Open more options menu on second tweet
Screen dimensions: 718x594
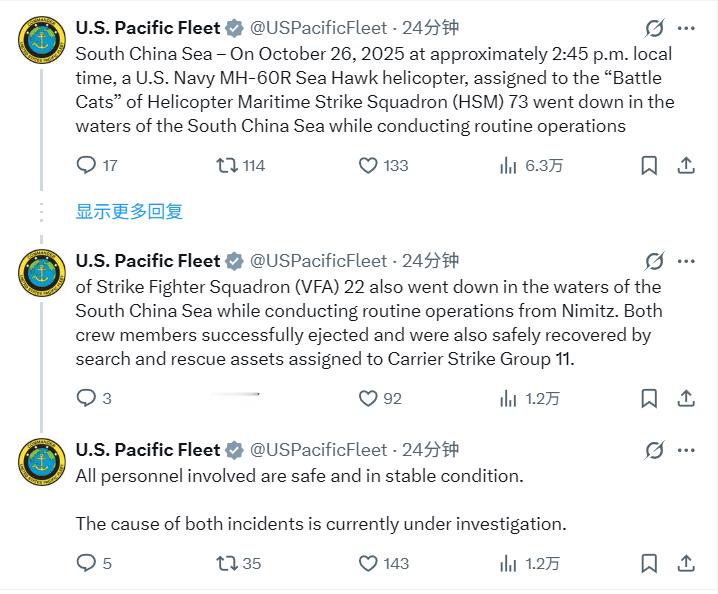[686, 261]
